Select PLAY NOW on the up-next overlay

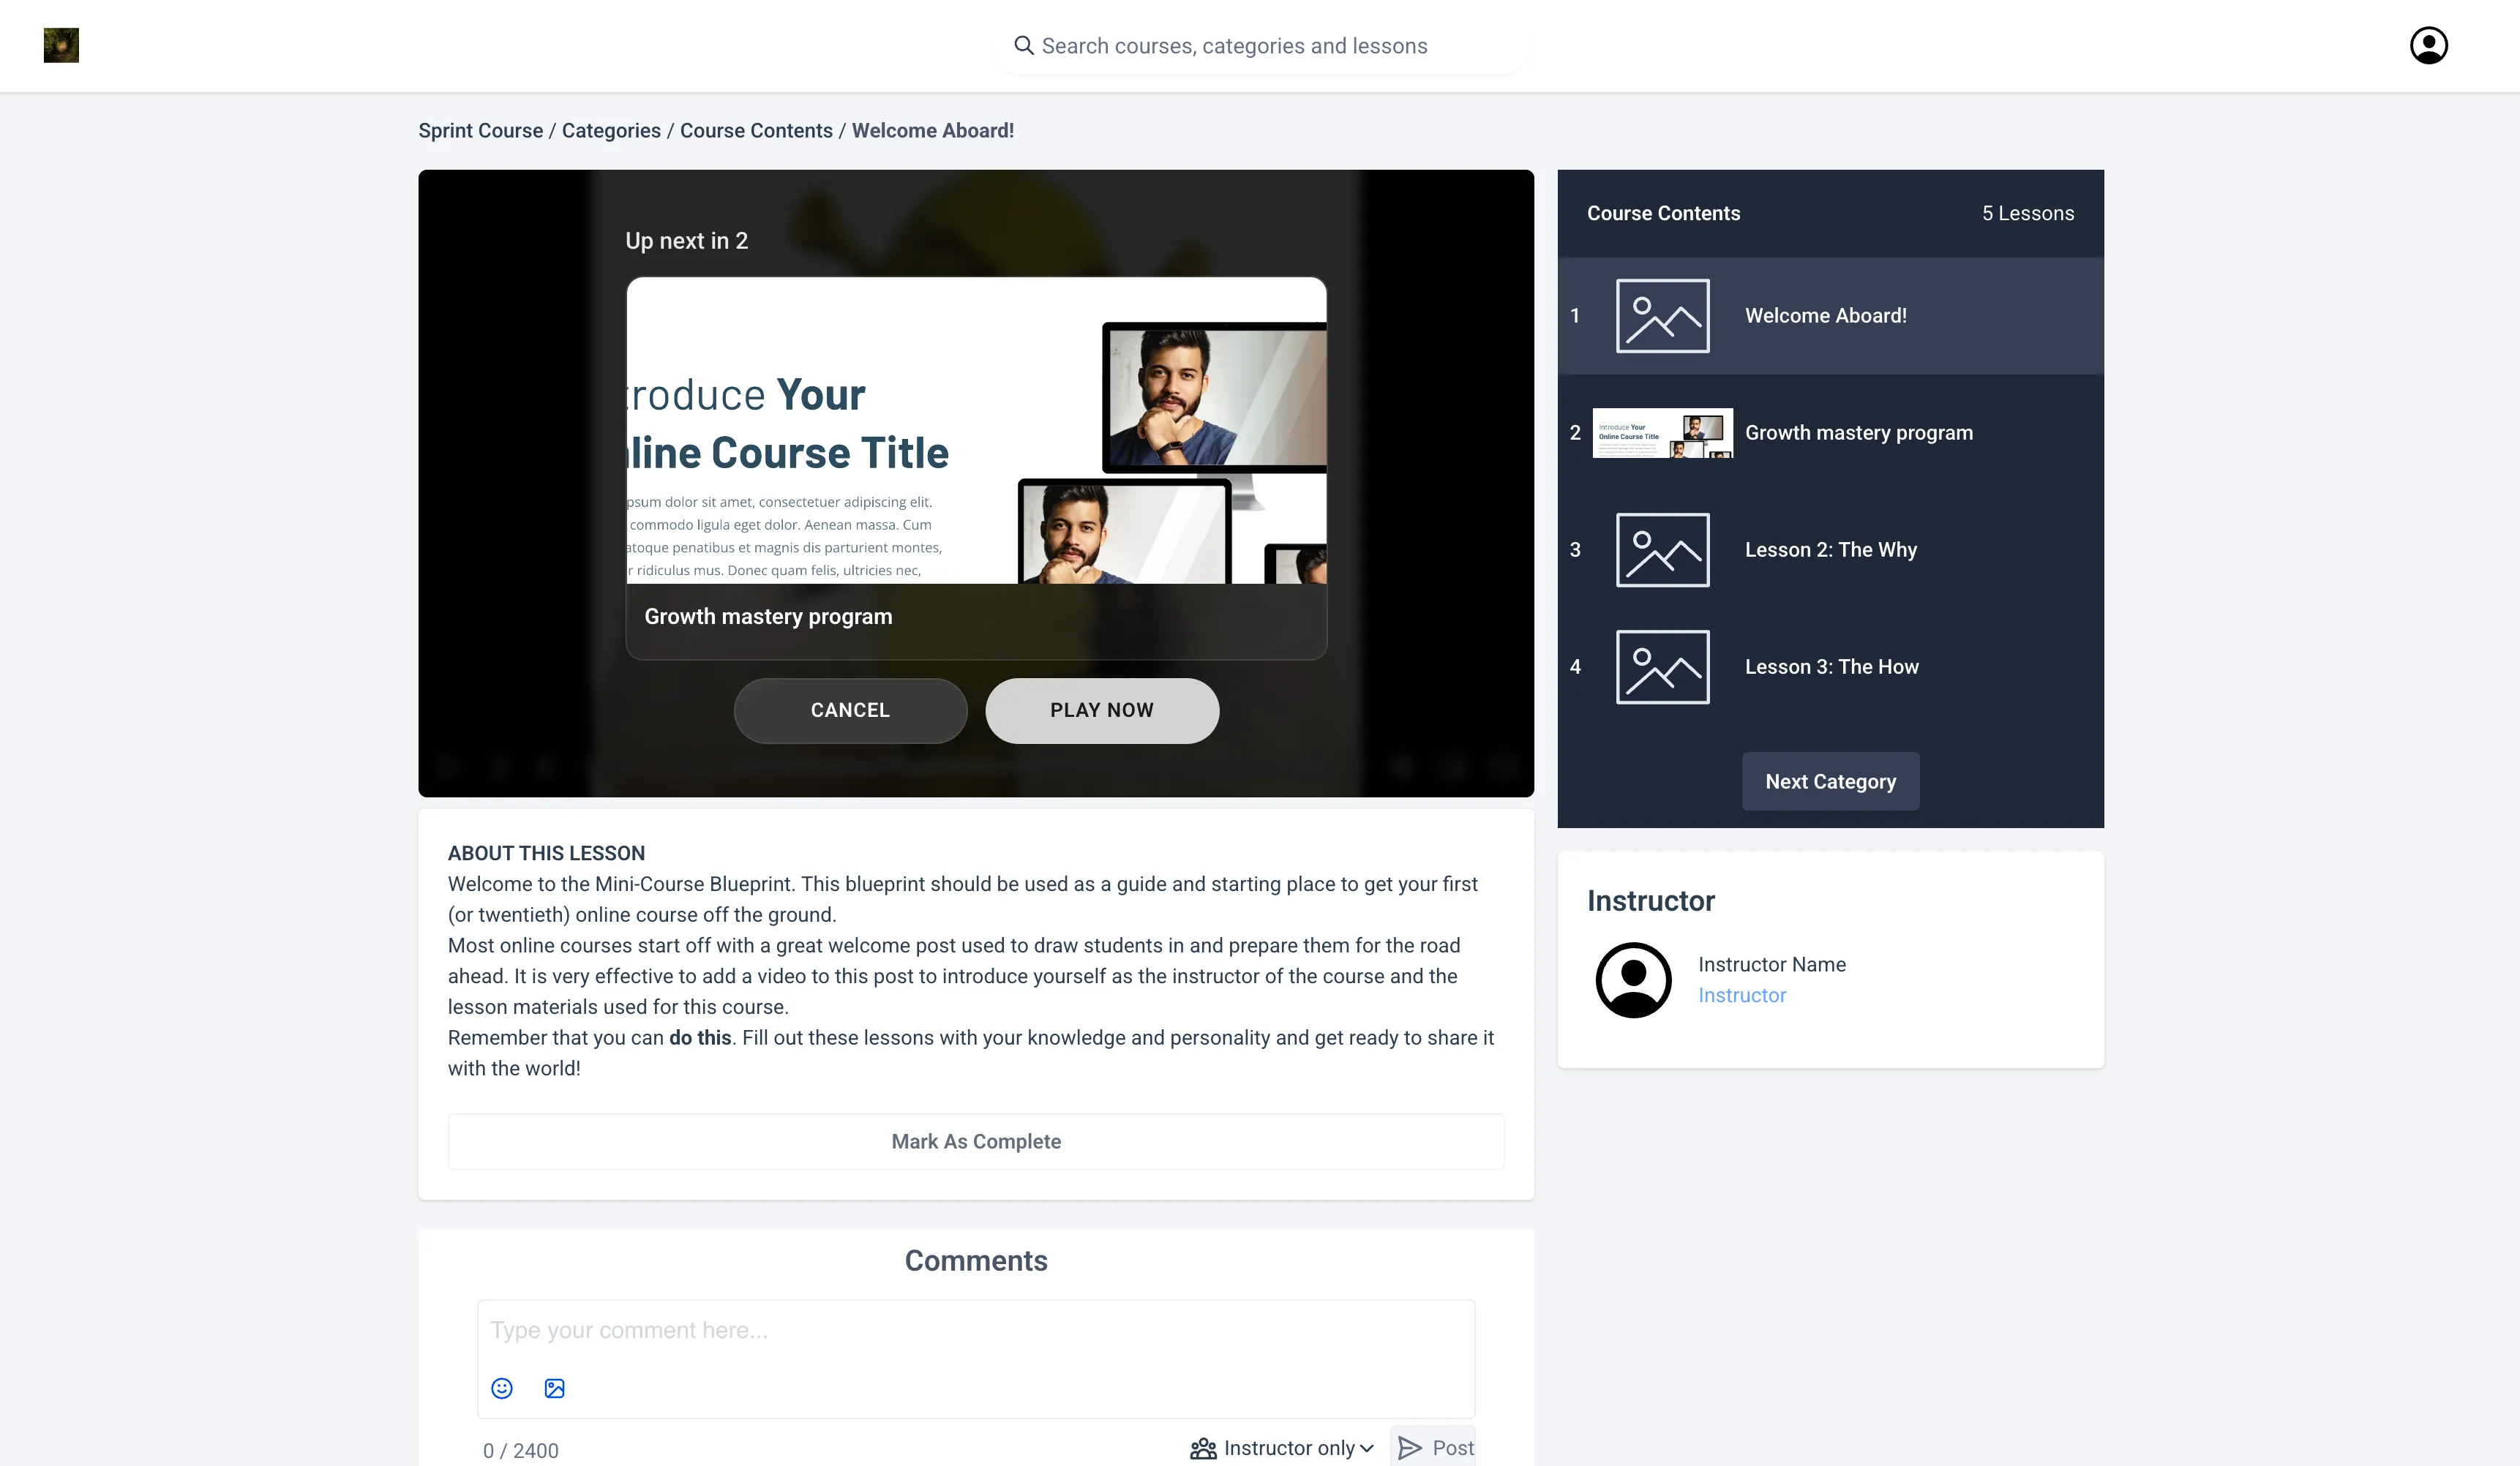coord(1101,710)
